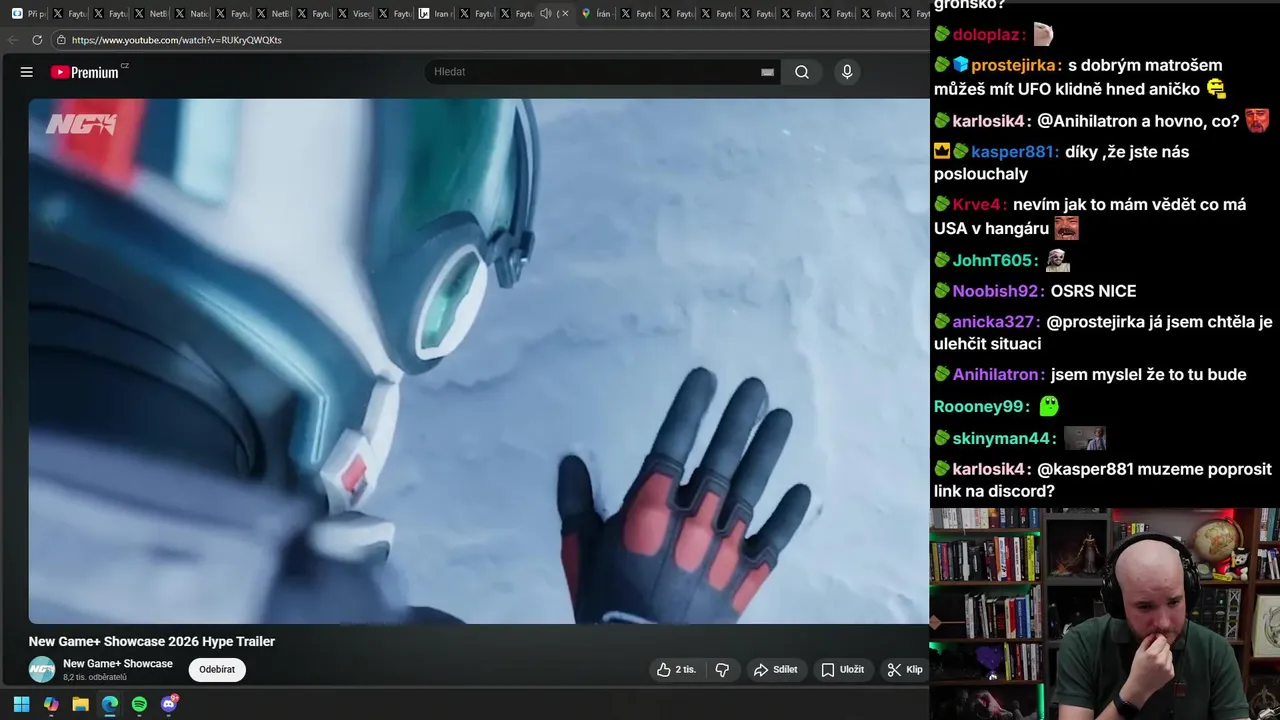Screen dimensions: 1280x720
Task: Switch to the 'Iran' browser tab
Action: [x=434, y=14]
